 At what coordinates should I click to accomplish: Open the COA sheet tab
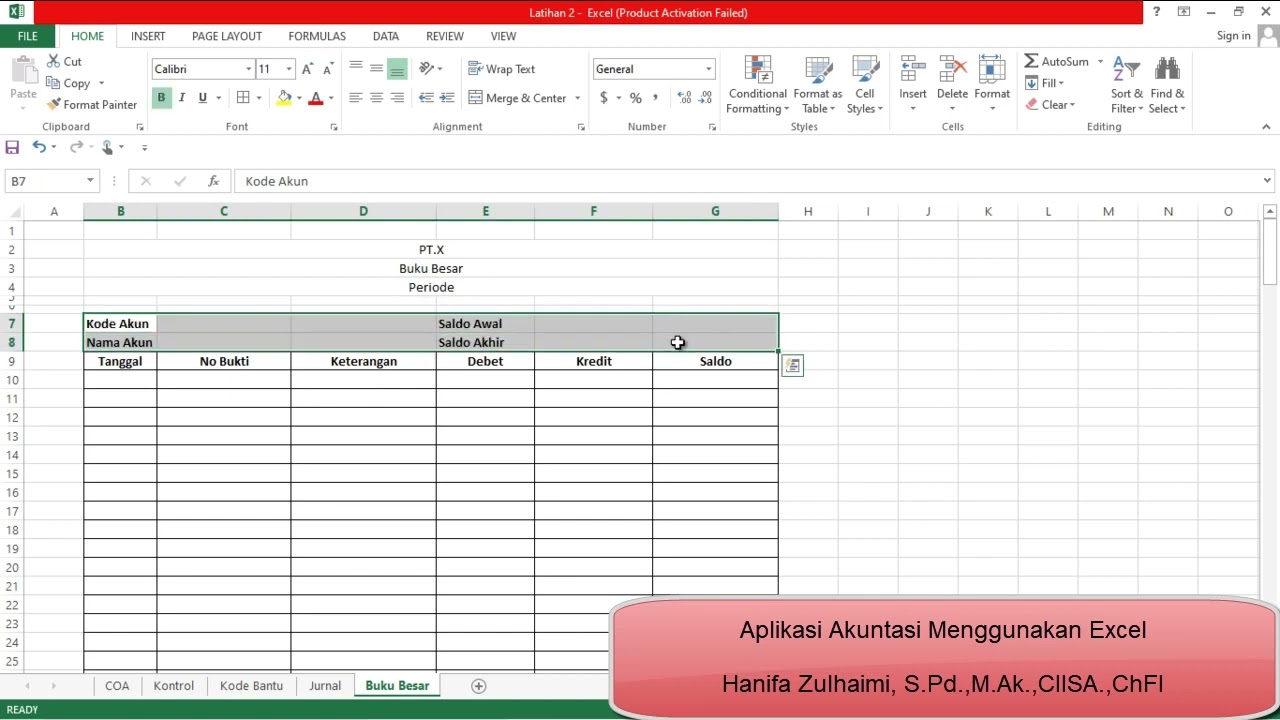(x=117, y=686)
